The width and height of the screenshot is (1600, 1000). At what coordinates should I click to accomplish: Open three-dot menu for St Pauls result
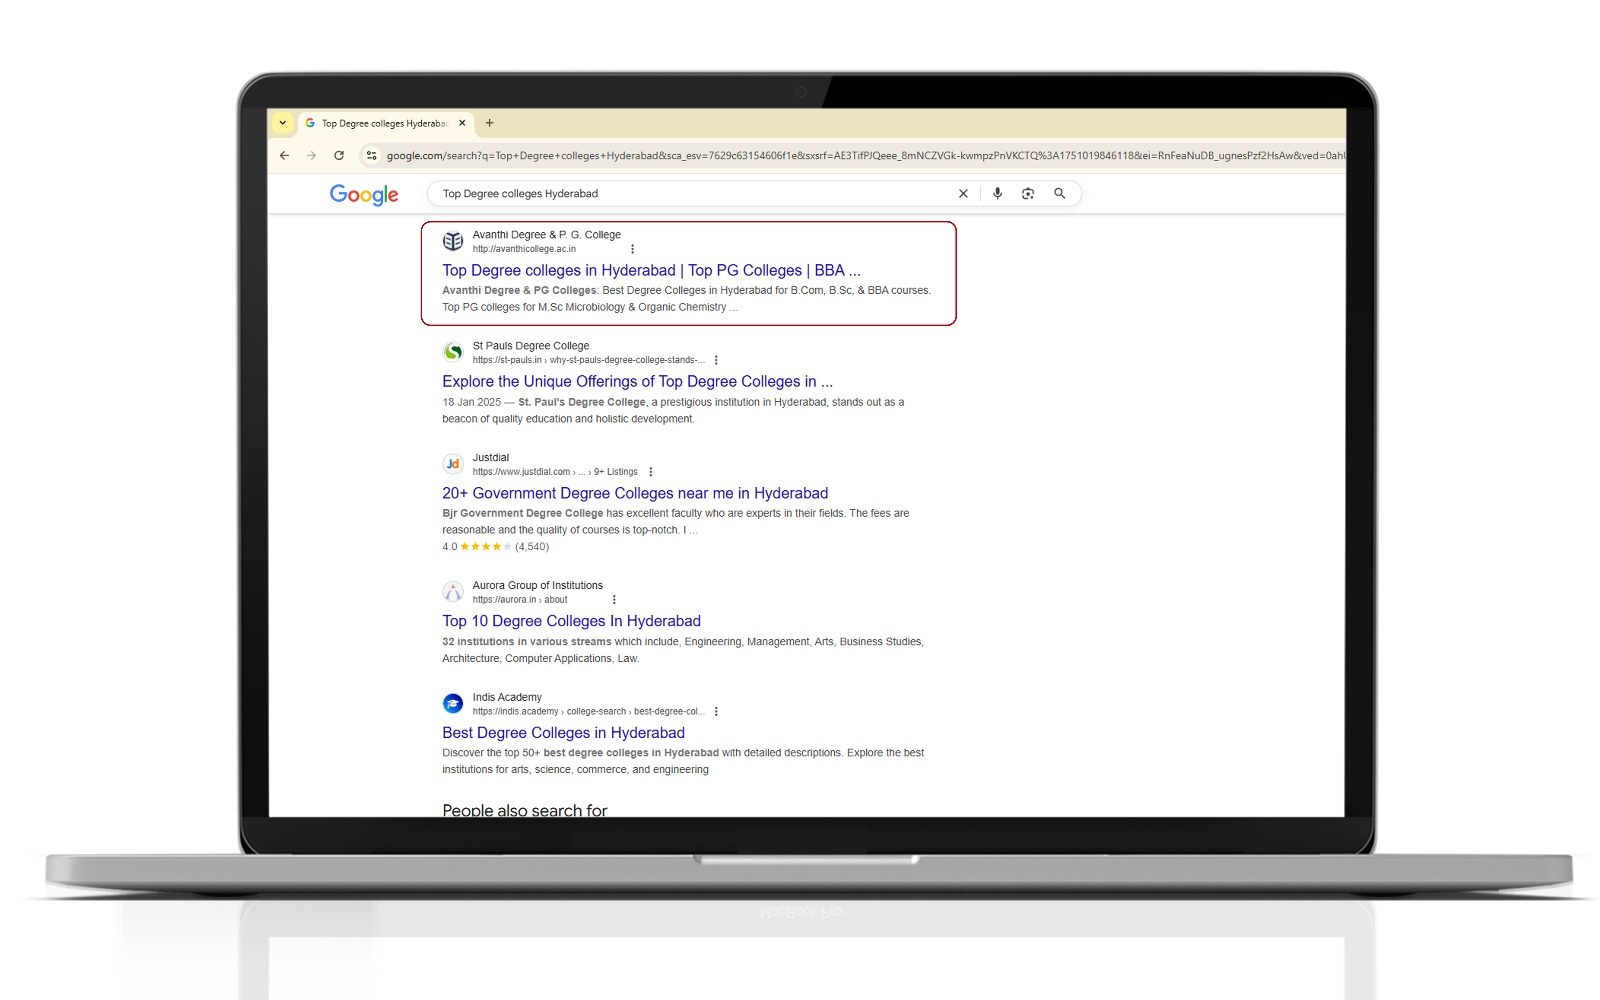point(716,360)
